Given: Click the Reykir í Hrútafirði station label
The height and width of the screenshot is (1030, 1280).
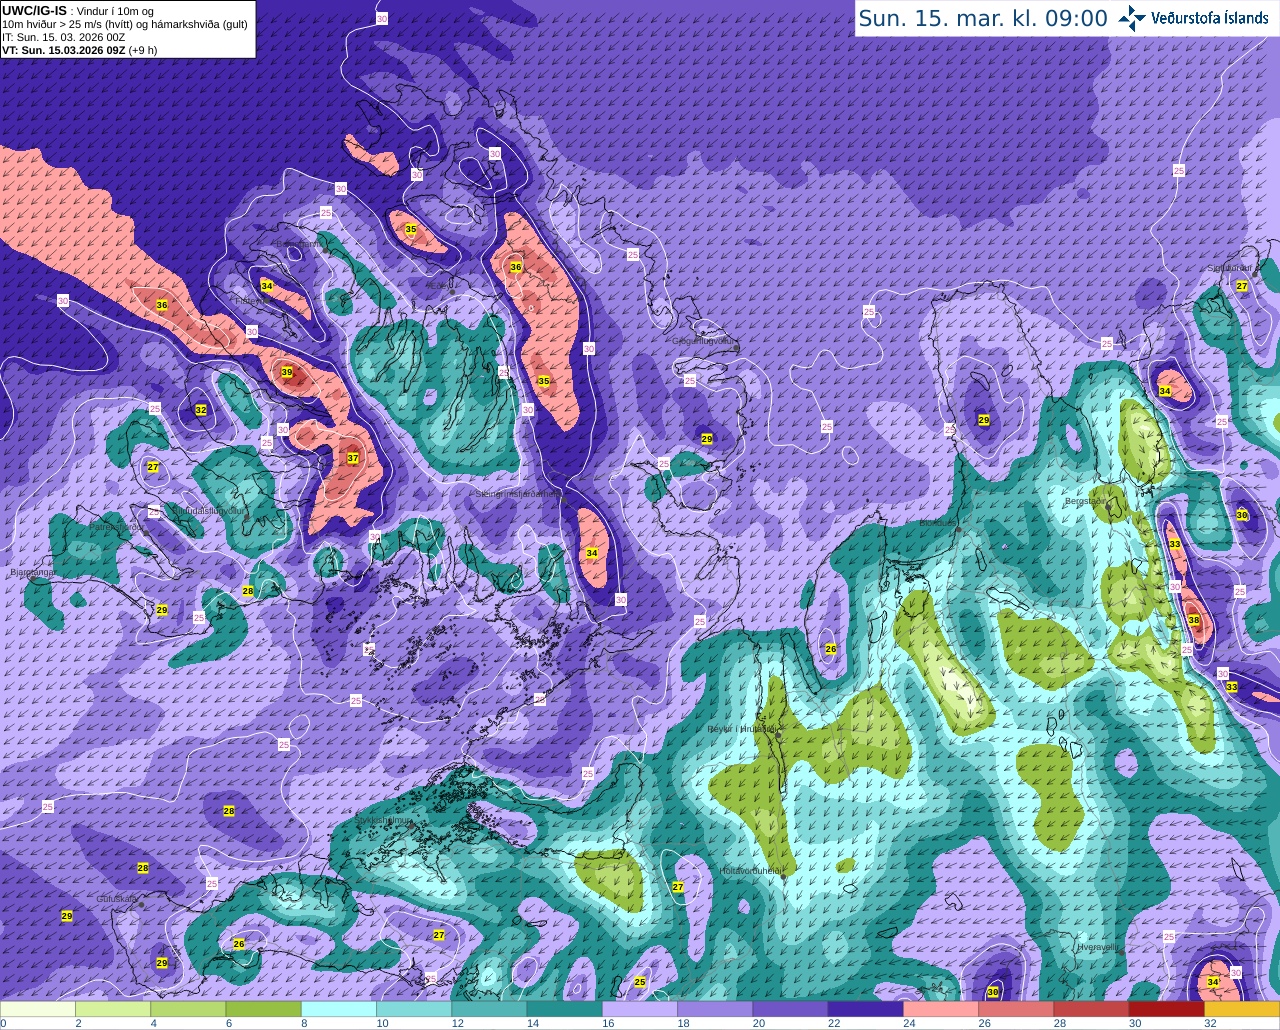Looking at the screenshot, I should pos(742,730).
